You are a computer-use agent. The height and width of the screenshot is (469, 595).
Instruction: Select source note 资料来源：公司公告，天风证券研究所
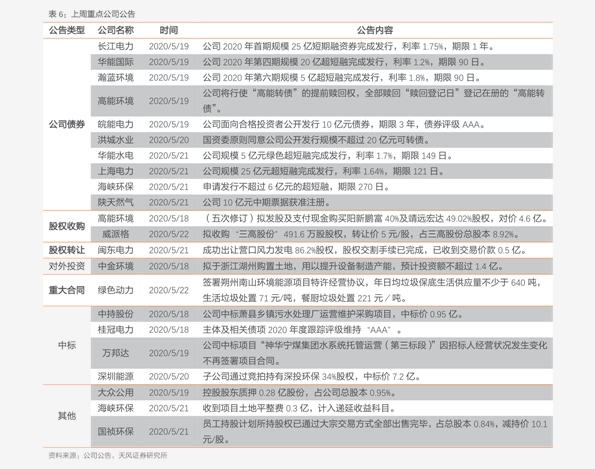click(x=108, y=455)
